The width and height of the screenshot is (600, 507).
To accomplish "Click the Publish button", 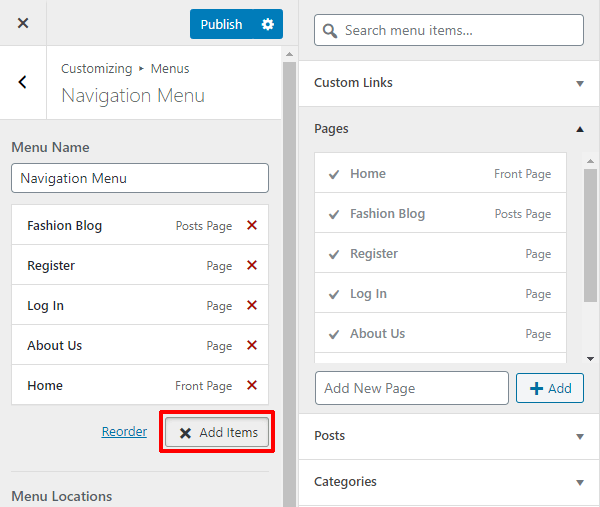I will coord(221,24).
